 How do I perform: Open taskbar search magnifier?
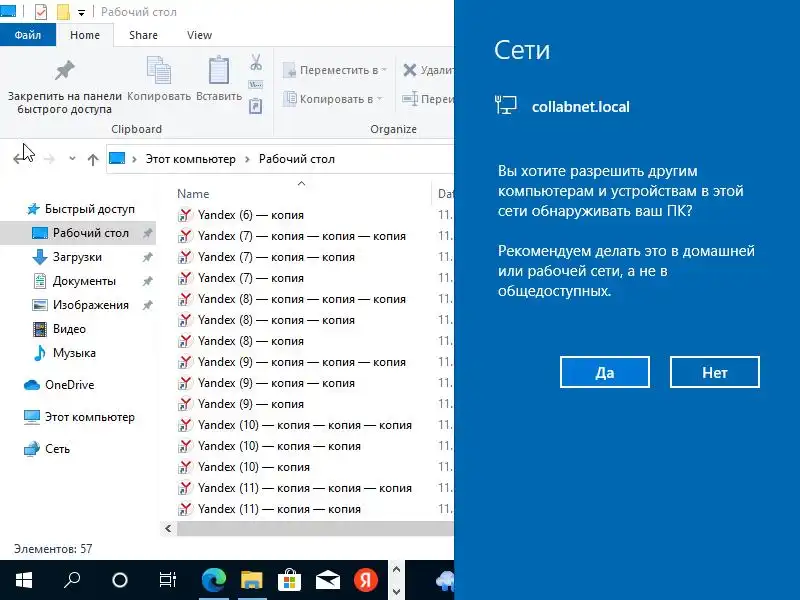tap(72, 580)
